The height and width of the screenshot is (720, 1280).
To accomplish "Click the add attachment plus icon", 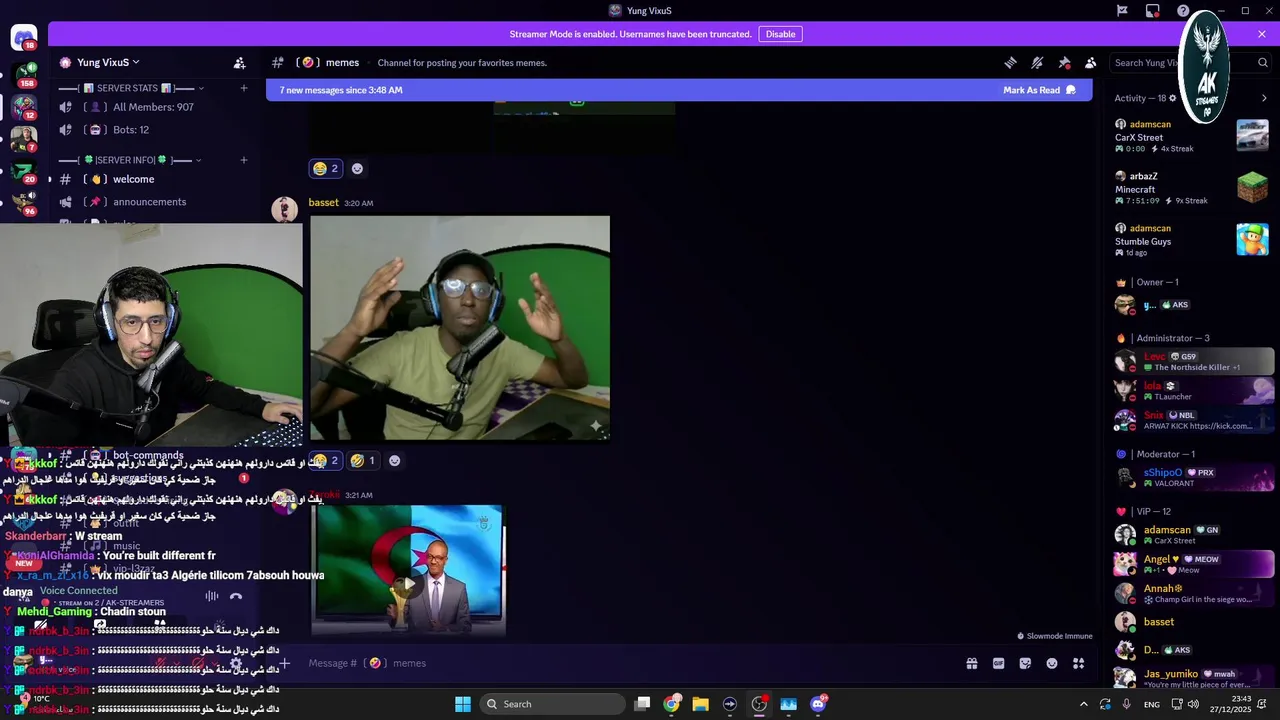I will 285,663.
